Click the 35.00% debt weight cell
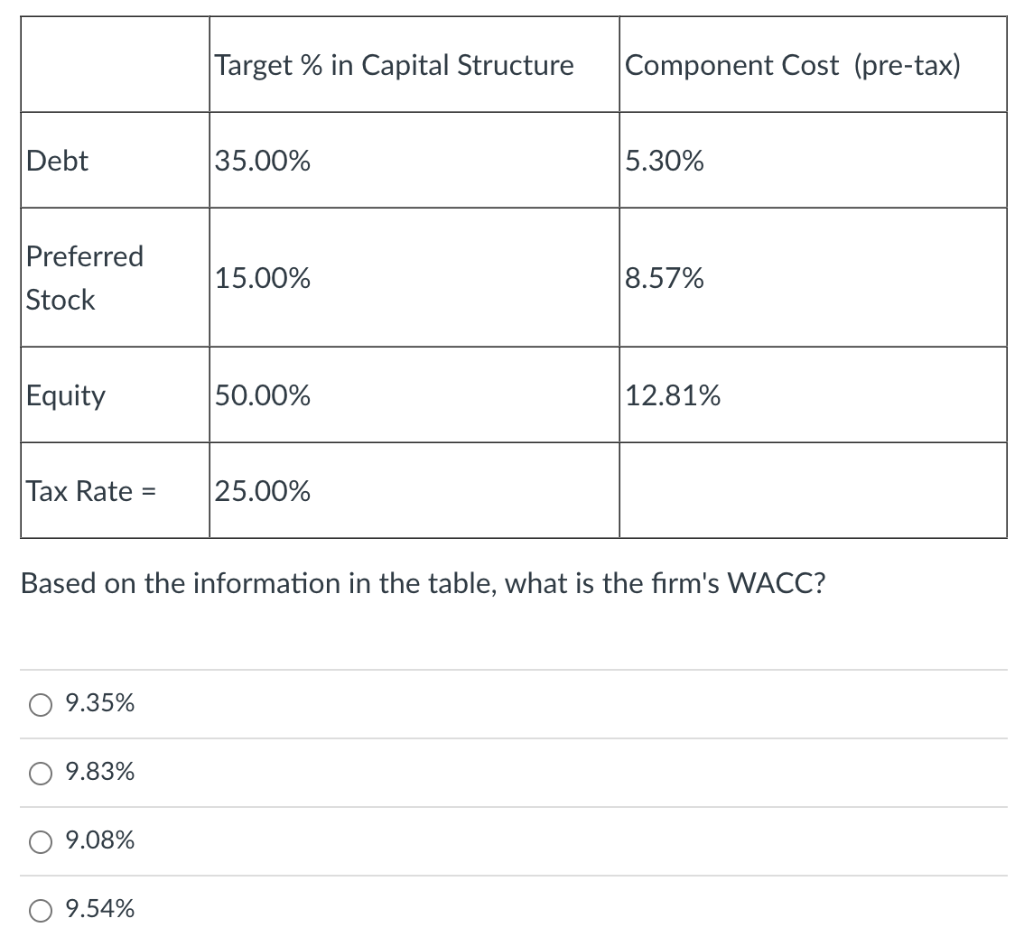 262,160
